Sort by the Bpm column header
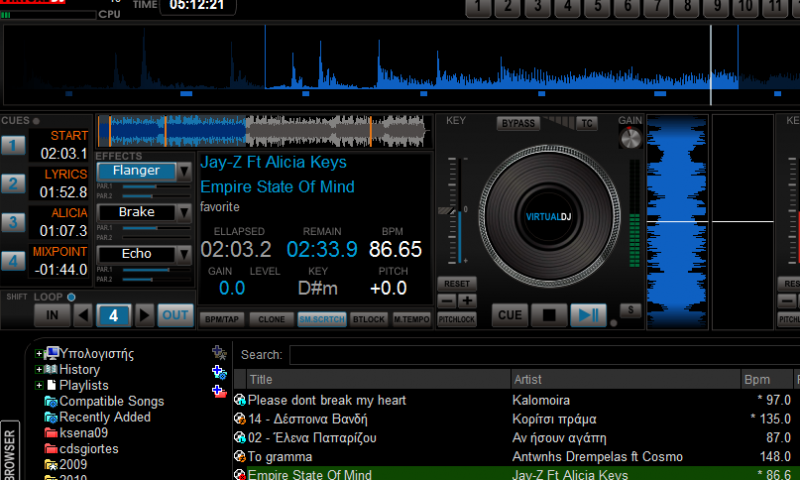The width and height of the screenshot is (800, 480). click(x=767, y=380)
